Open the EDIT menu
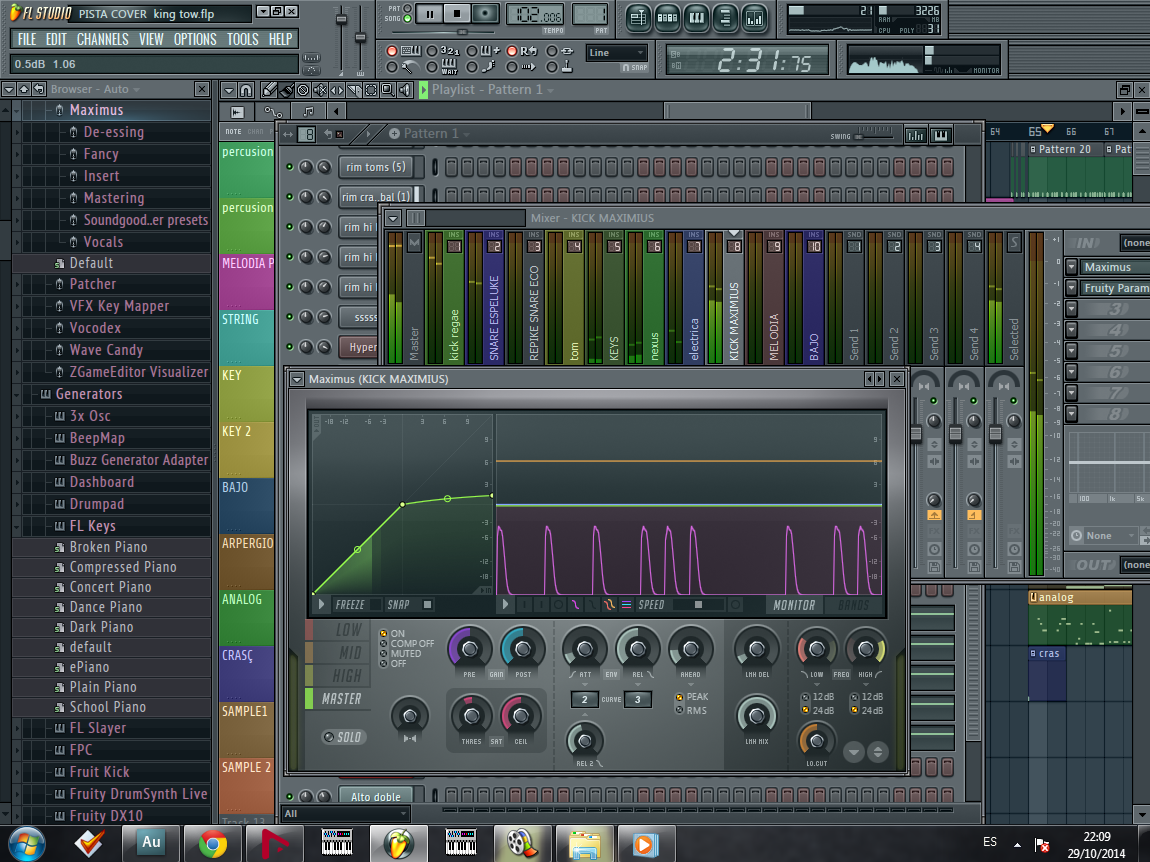This screenshot has height=862, width=1150. (56, 40)
